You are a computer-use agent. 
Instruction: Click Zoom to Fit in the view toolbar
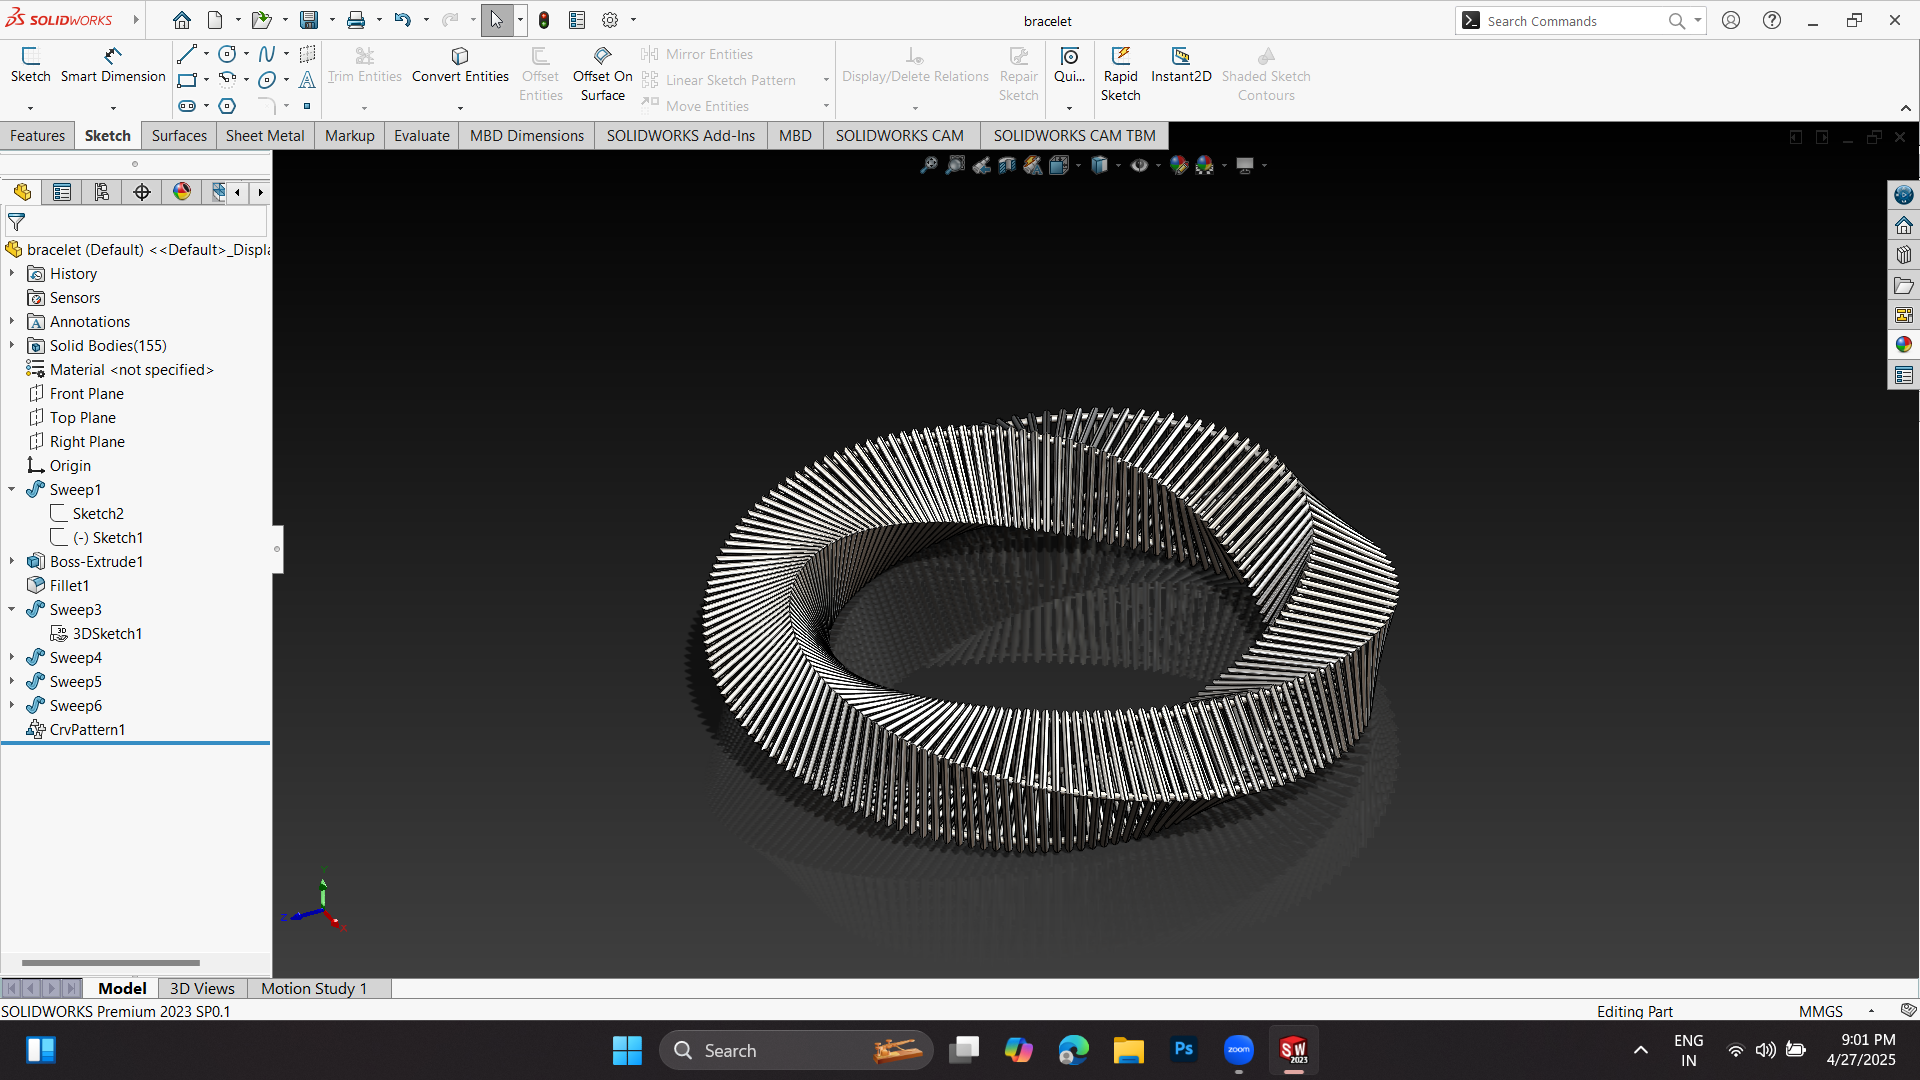pos(929,165)
